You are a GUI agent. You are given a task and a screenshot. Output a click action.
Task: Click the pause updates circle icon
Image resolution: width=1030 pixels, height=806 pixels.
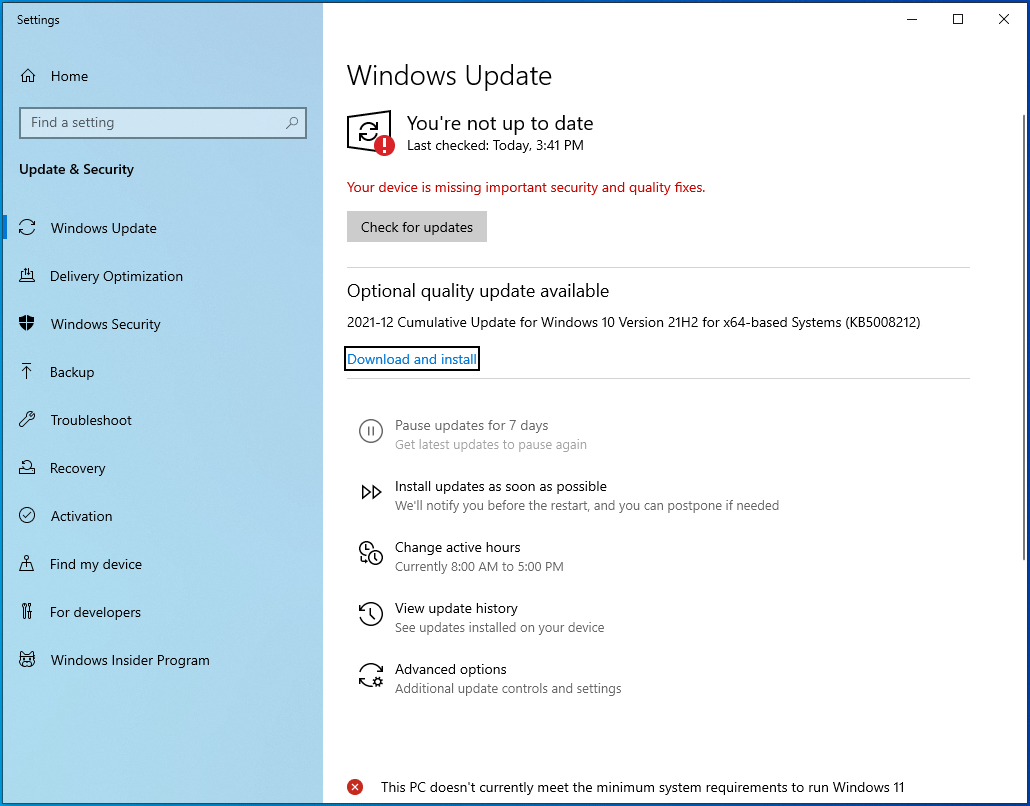(x=370, y=432)
